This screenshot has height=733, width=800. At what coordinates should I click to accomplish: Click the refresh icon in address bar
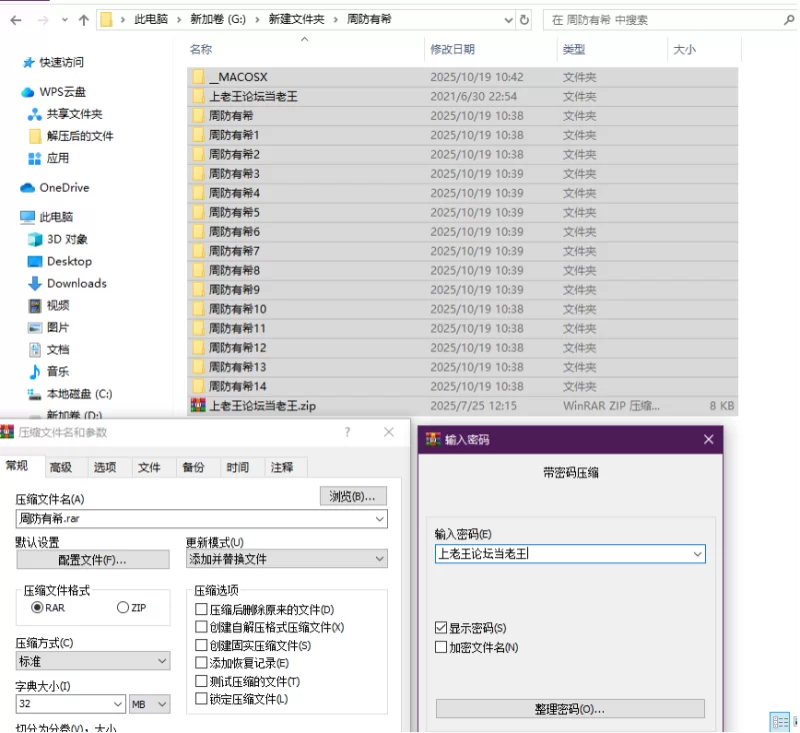524,20
